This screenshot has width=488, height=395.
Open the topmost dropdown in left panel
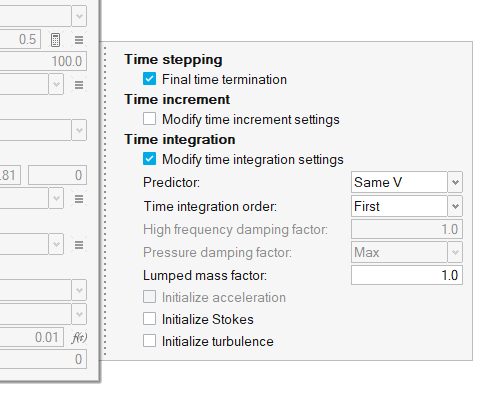pos(79,16)
